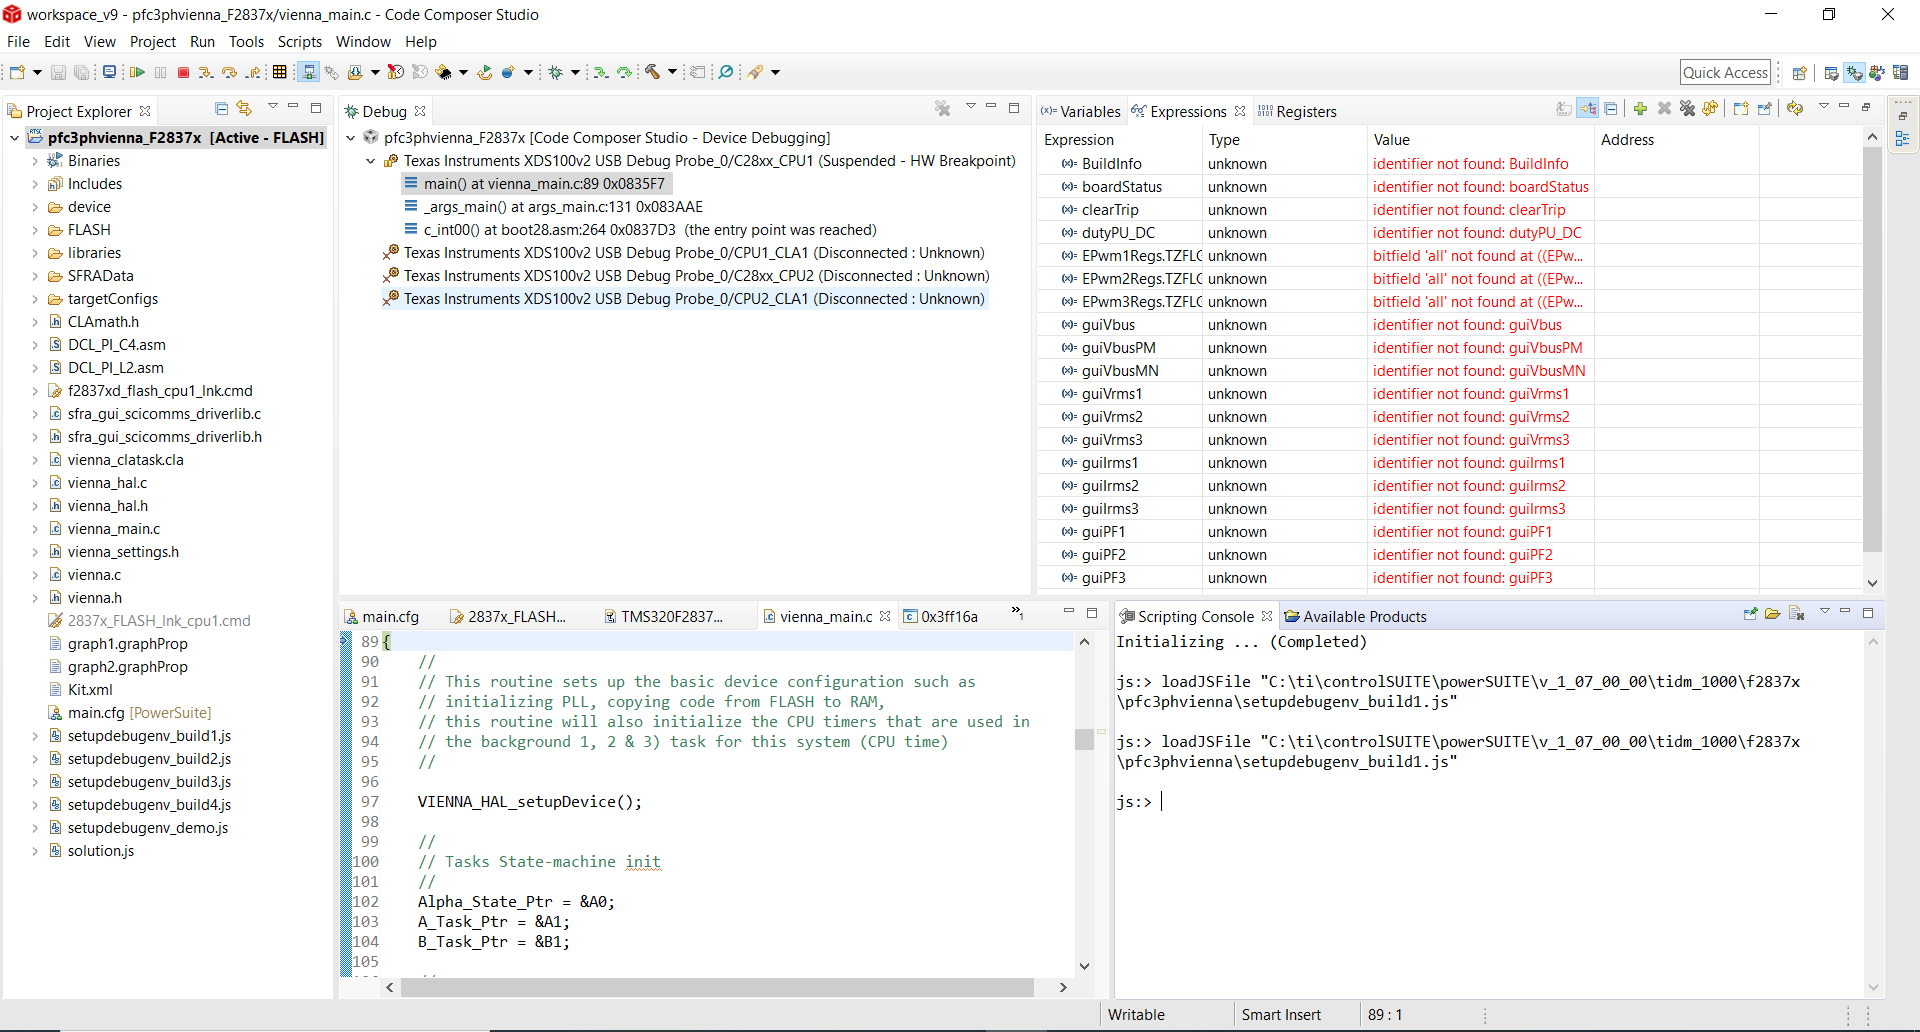Click the Step Over icon in toolbar
This screenshot has height=1032, width=1920.
(229, 72)
